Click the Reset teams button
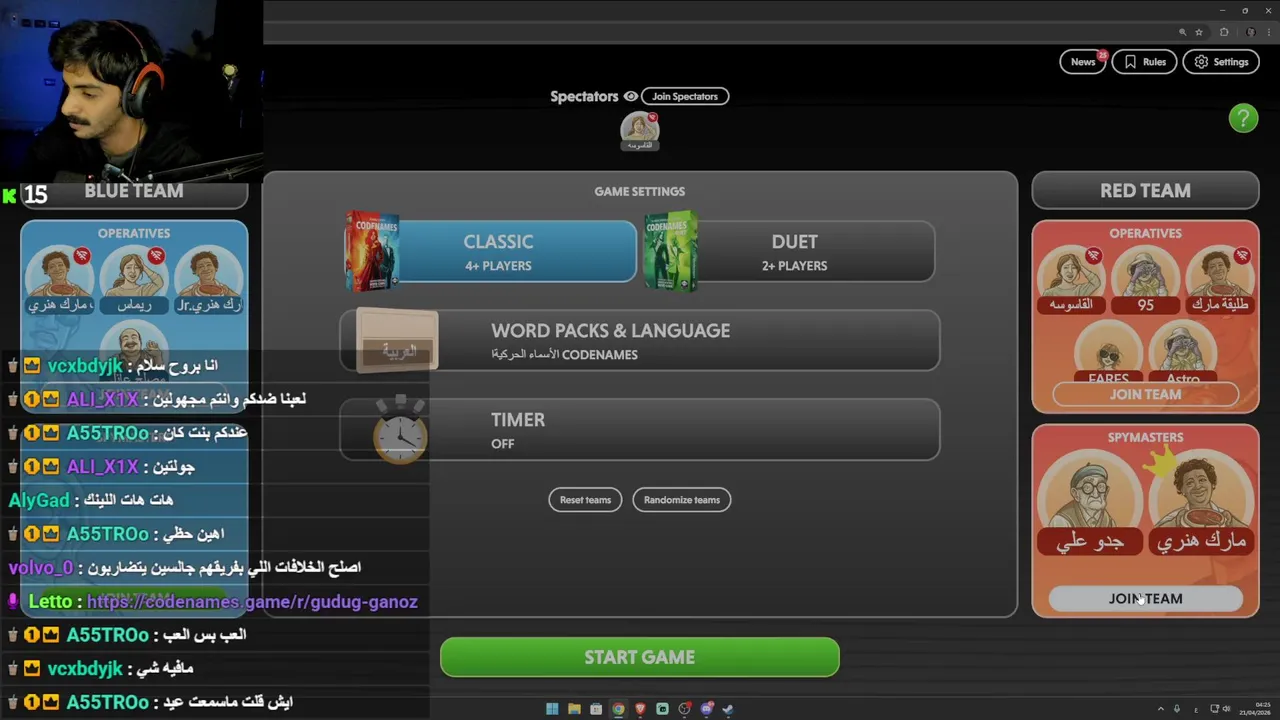The image size is (1280, 720). click(x=585, y=500)
